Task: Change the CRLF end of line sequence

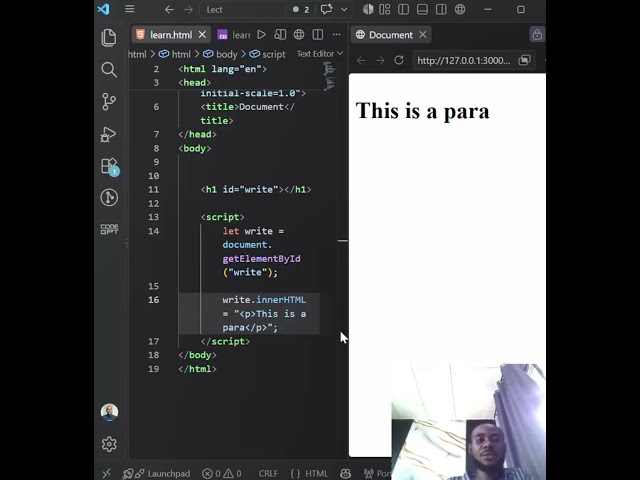Action: (x=268, y=473)
